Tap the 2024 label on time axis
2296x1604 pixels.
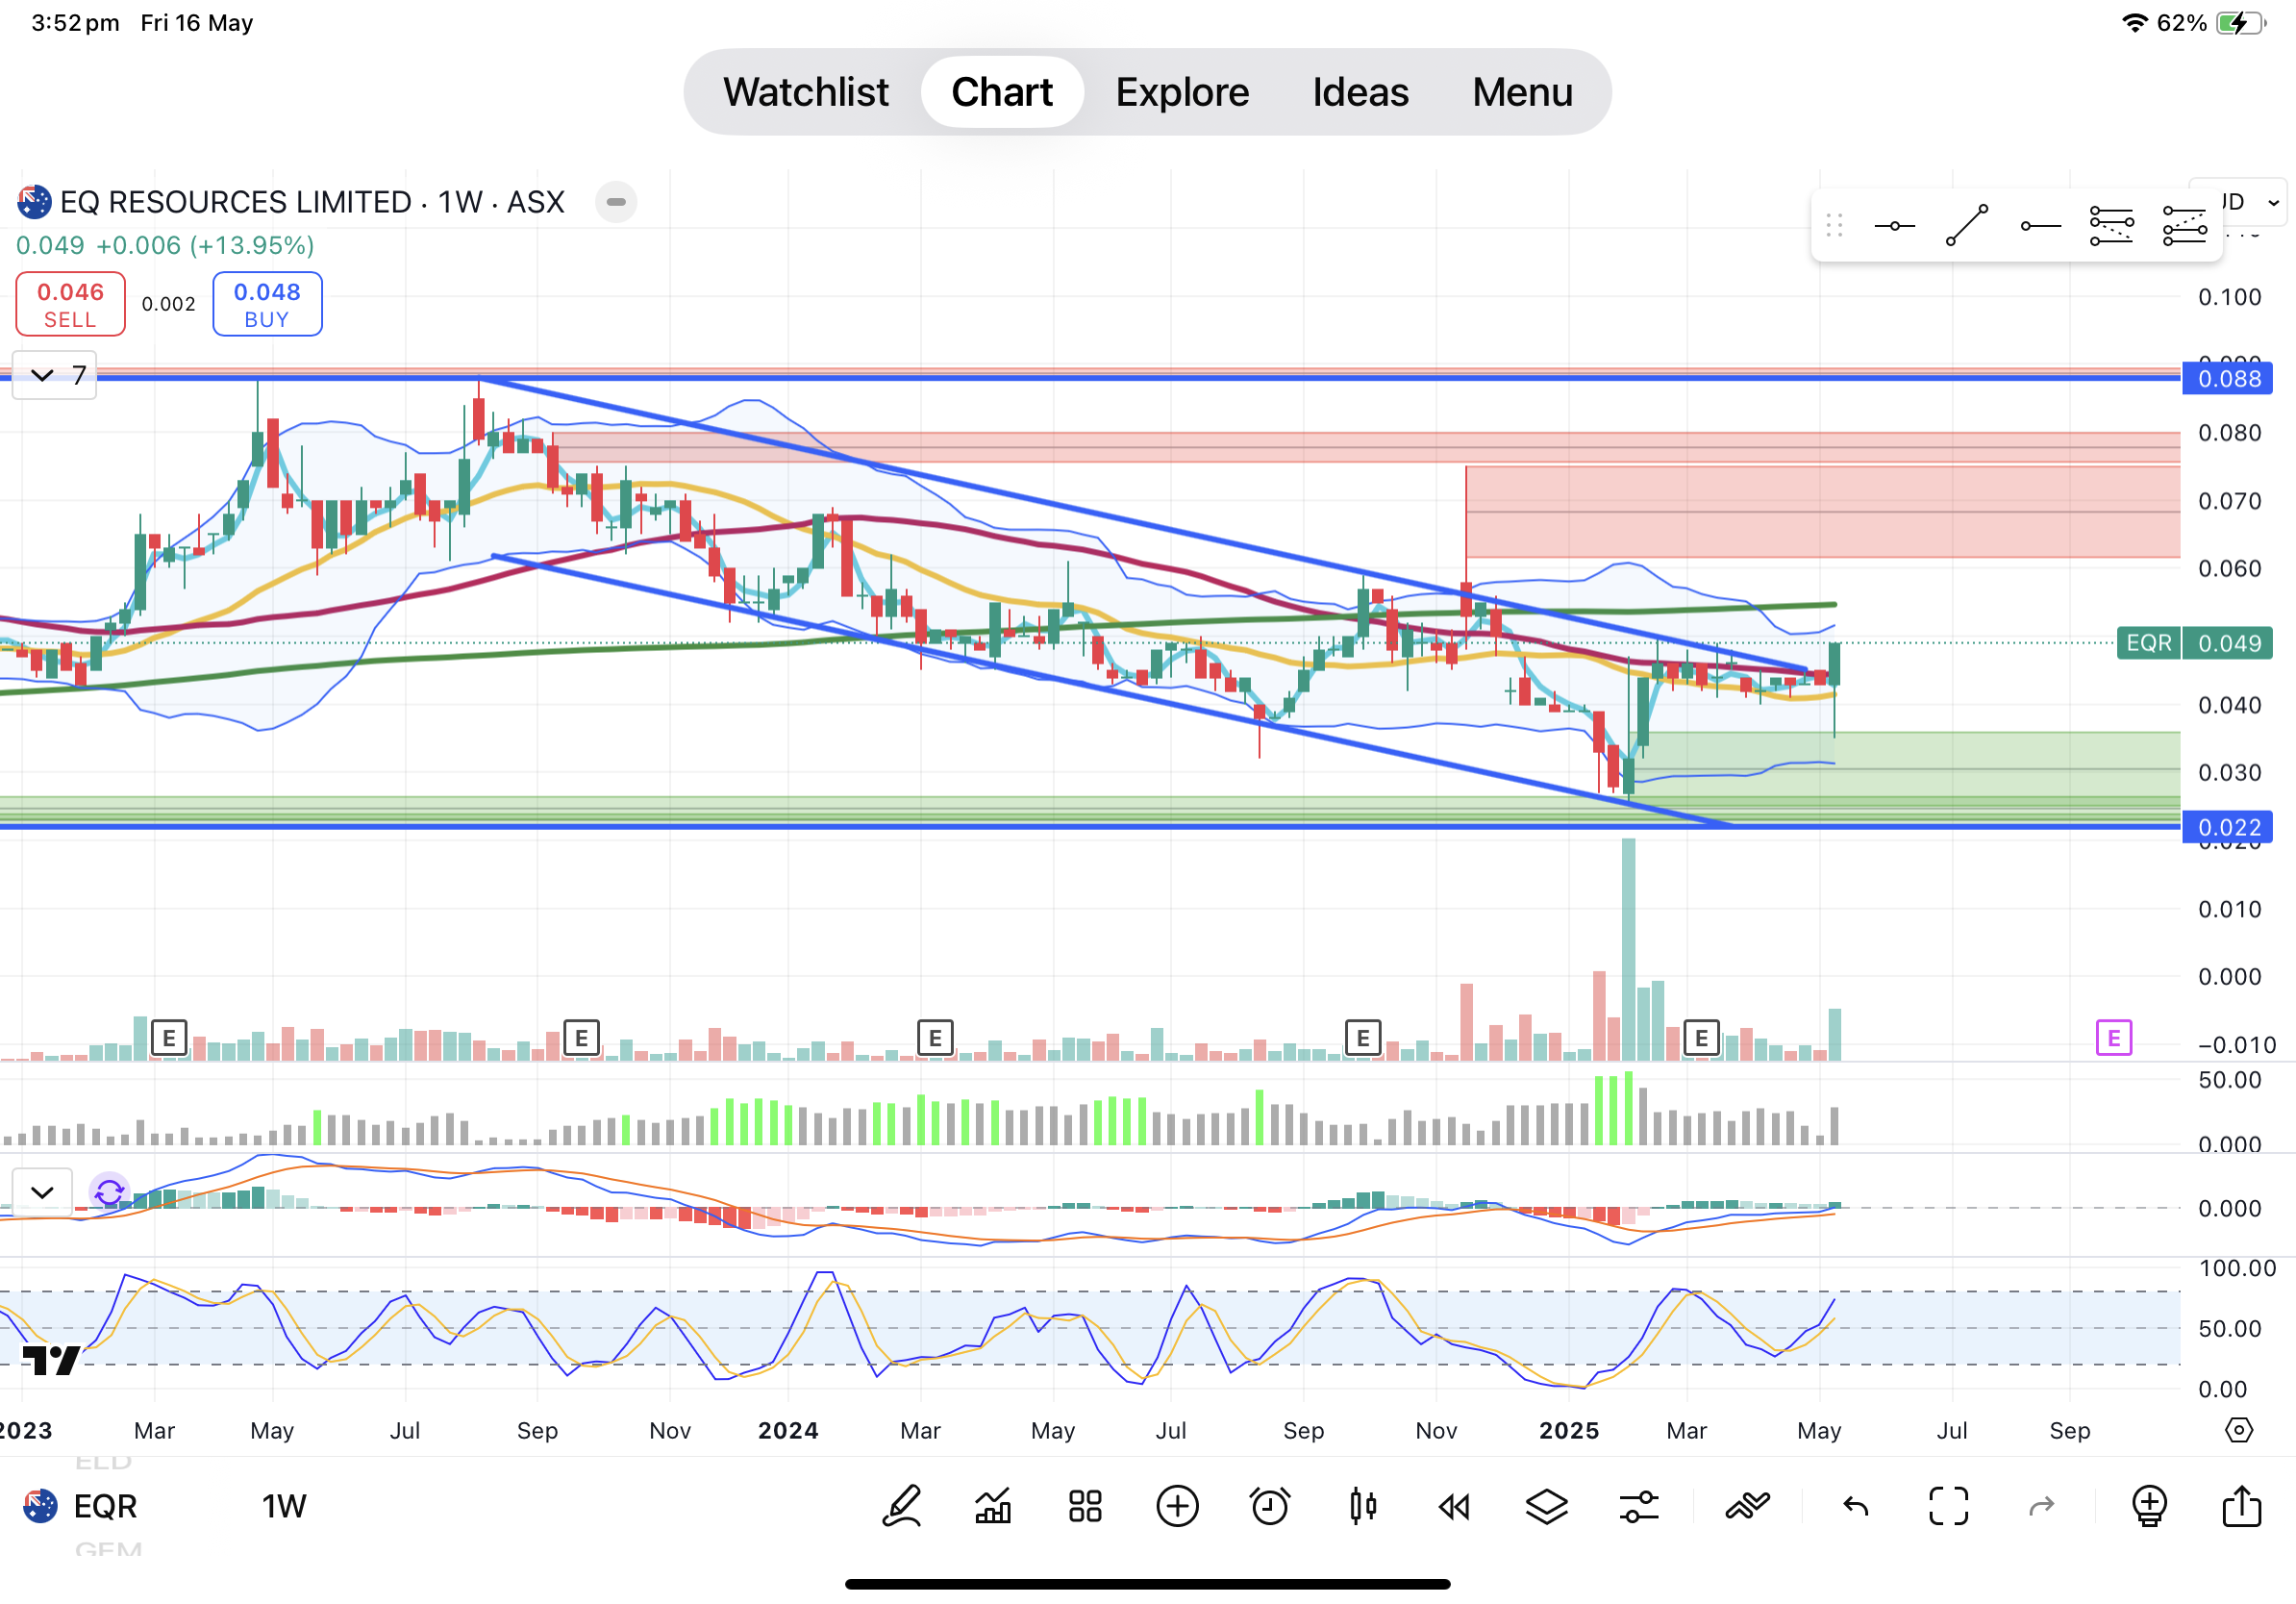point(788,1430)
